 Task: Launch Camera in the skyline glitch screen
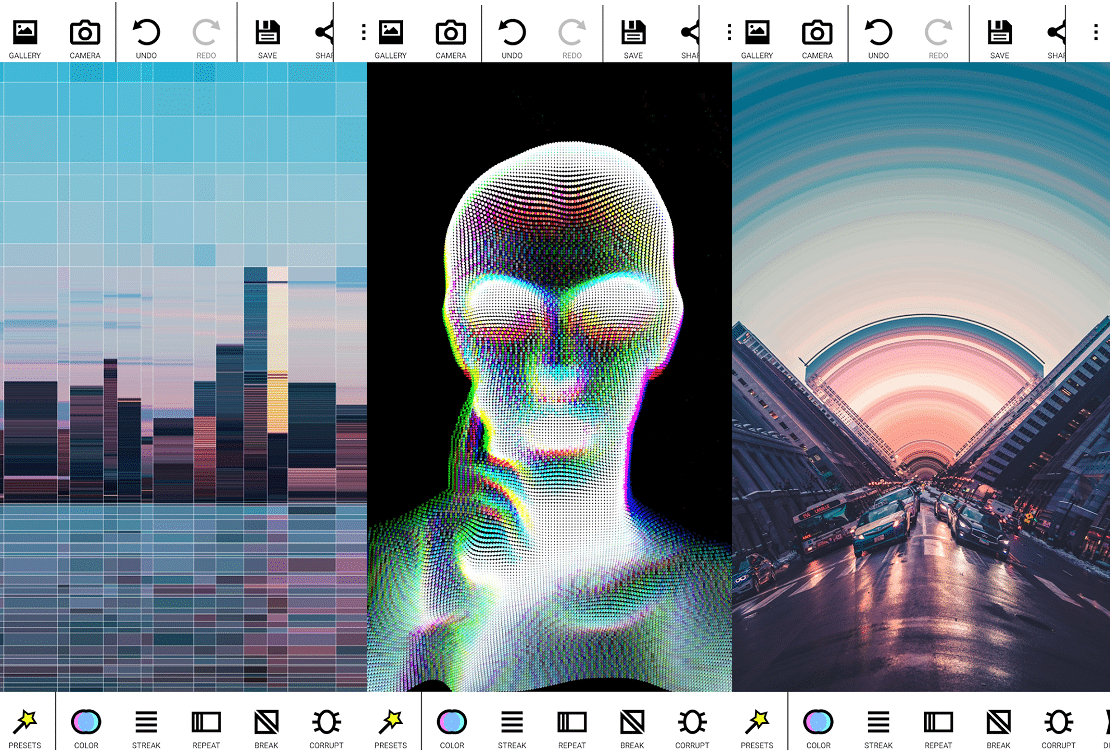click(85, 39)
